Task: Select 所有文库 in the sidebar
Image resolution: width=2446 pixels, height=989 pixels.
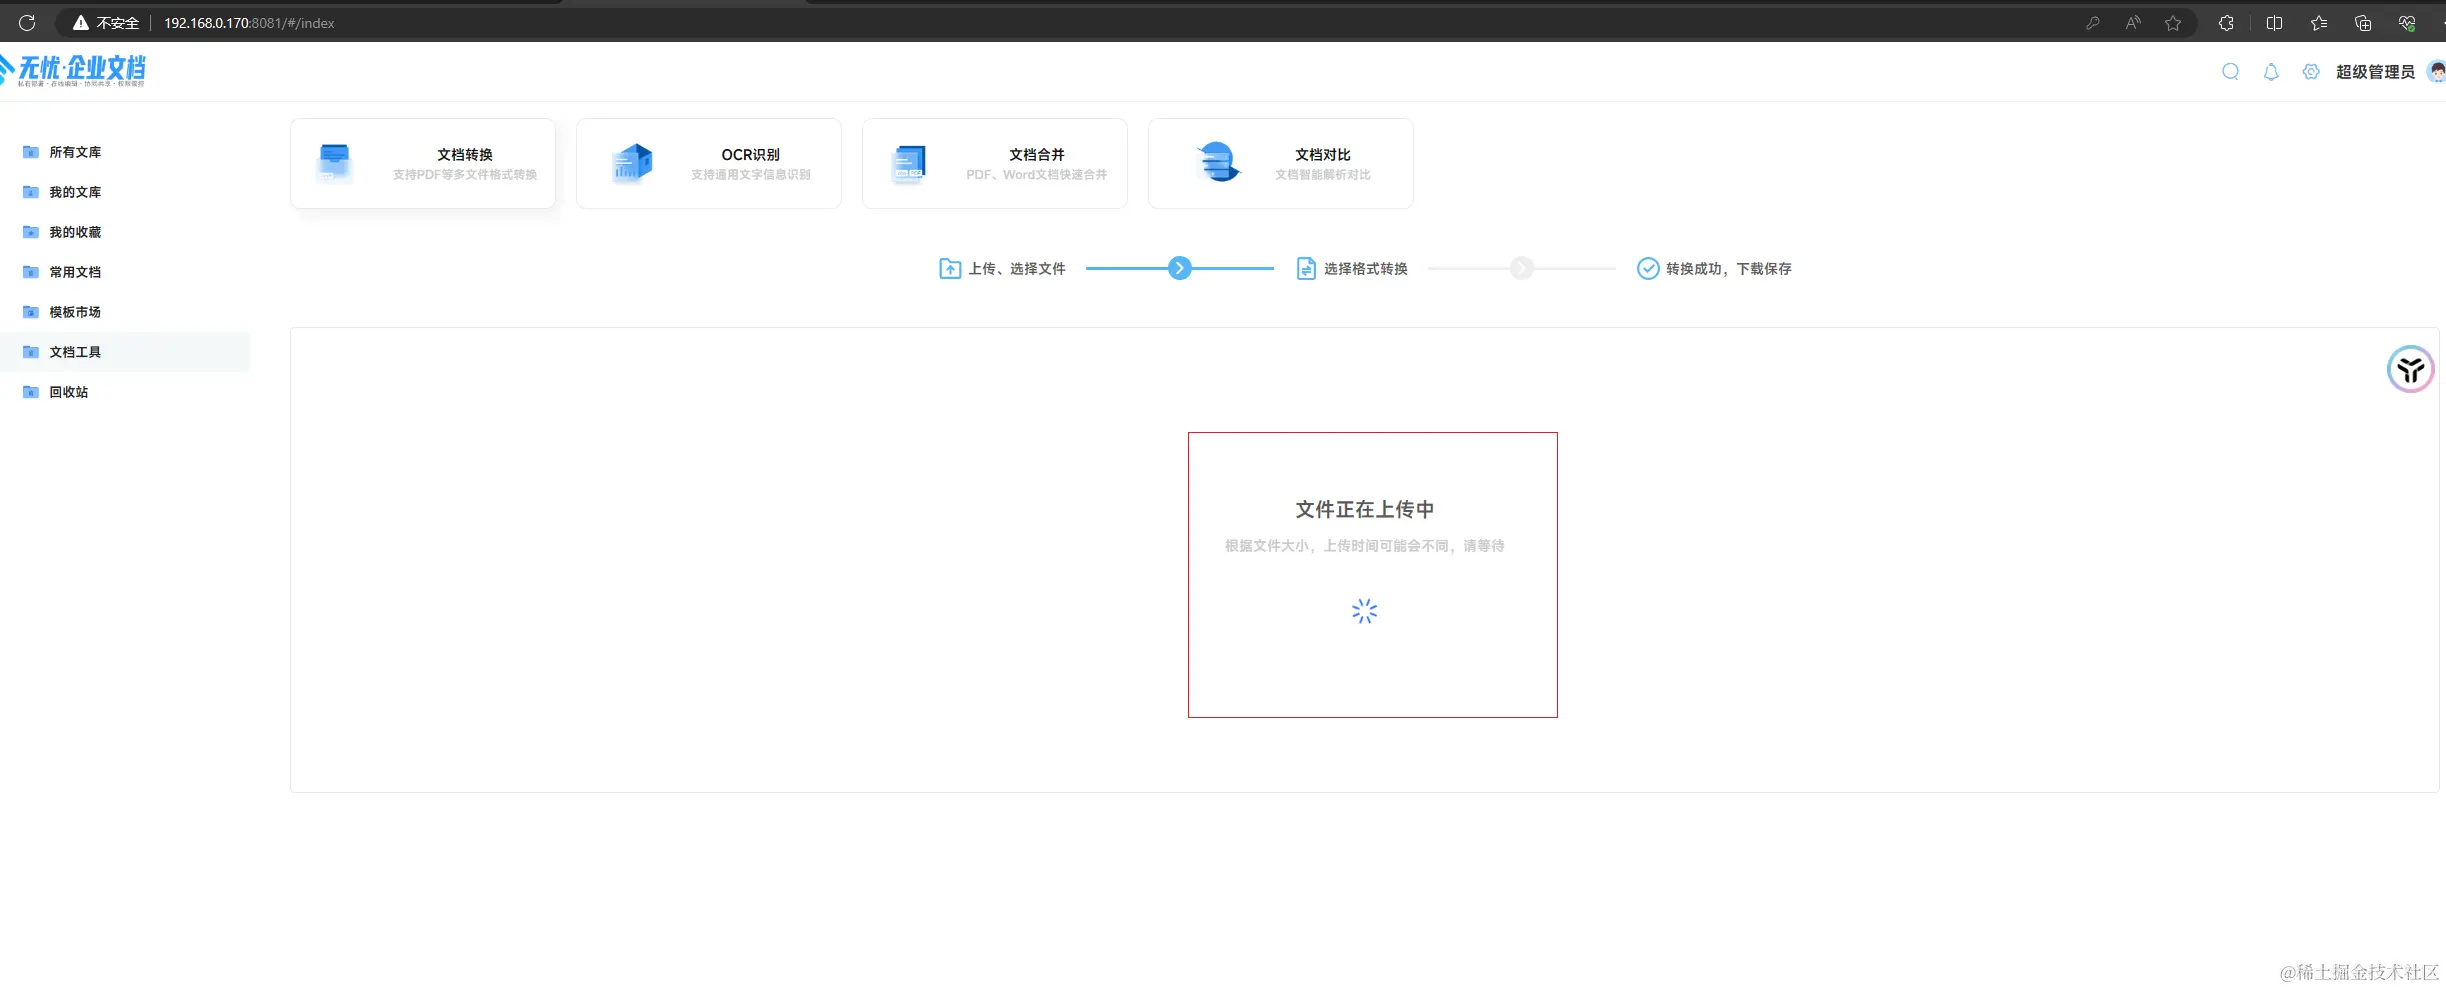Action: click(74, 151)
